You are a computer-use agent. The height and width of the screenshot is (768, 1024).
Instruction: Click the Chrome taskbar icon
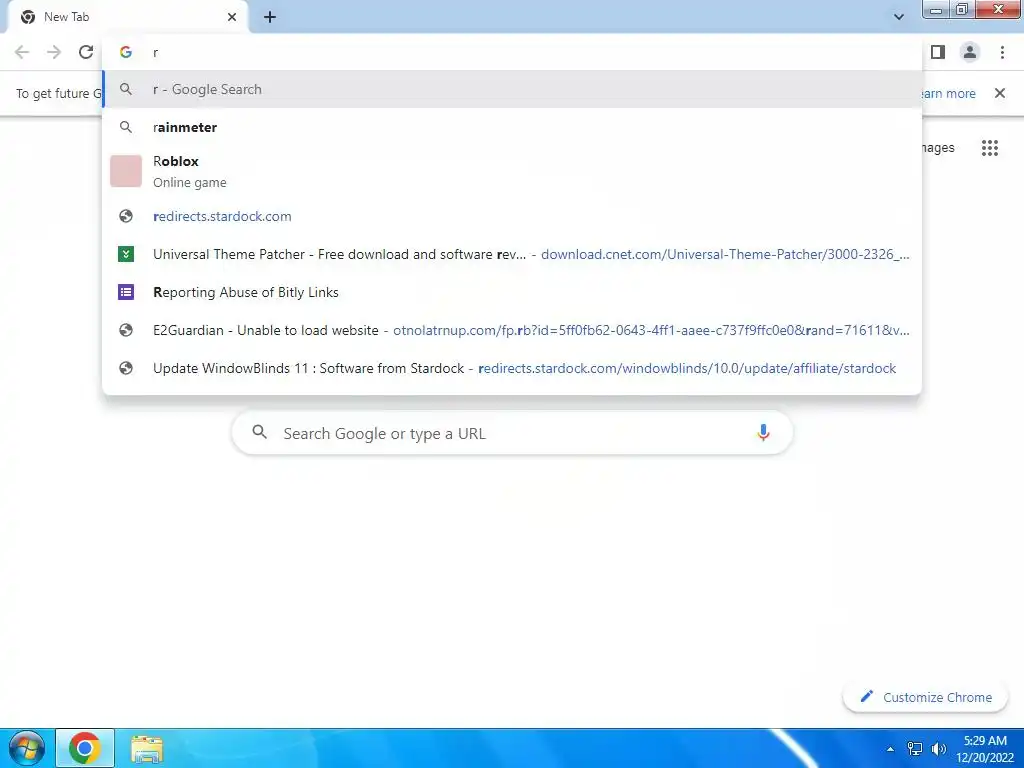point(85,748)
